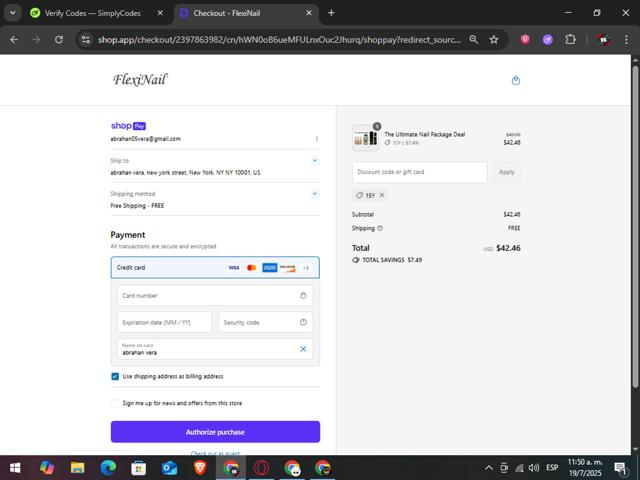Click the FlexiNail store logo
Viewport: 640px width, 480px height.
pos(140,79)
